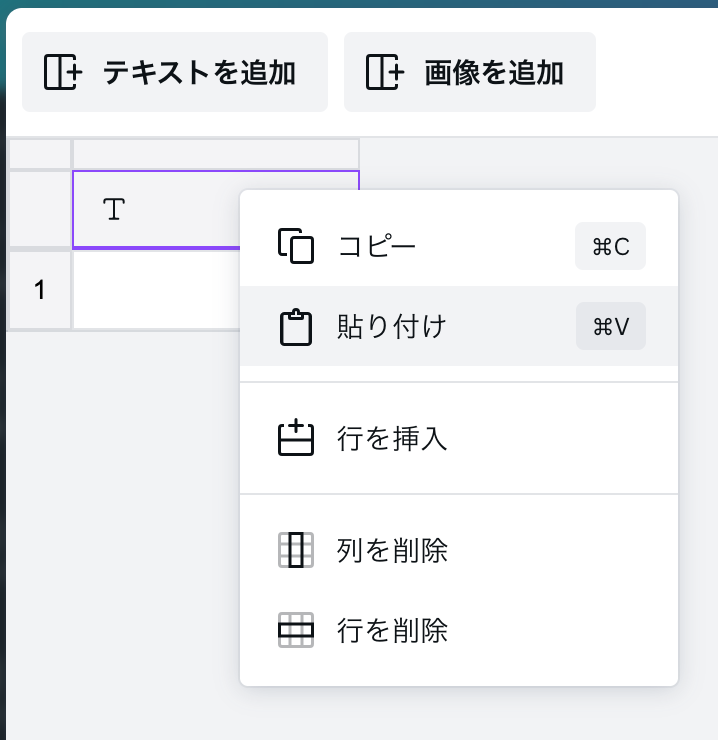Click the insert row icon
Screen dimensions: 718x740
pos(295,439)
